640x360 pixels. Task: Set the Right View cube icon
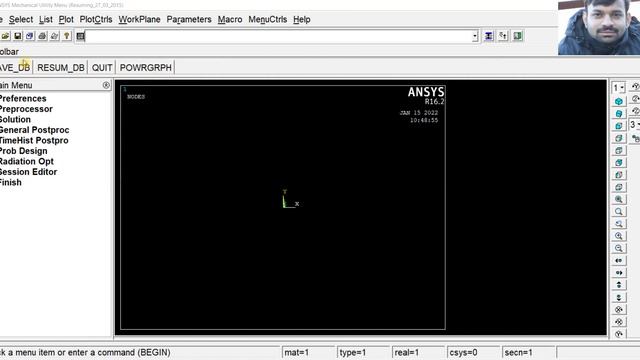pyautogui.click(x=619, y=138)
